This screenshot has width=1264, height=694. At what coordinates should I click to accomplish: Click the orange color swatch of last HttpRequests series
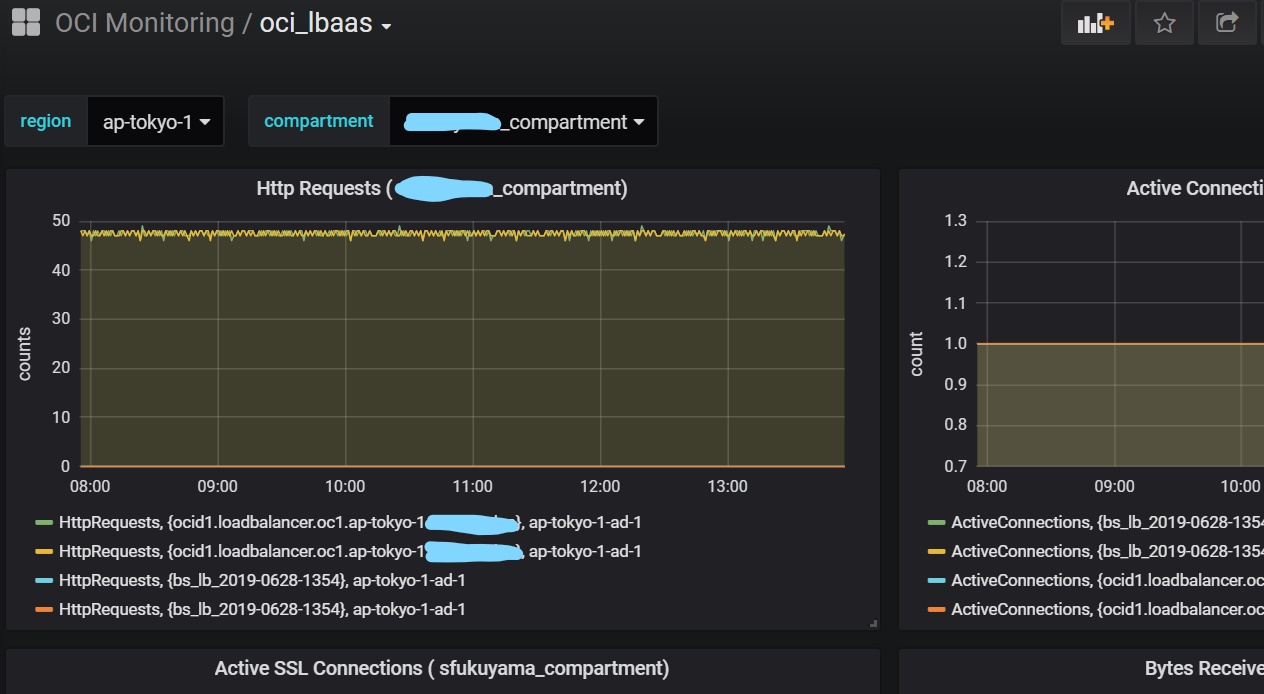click(x=43, y=609)
